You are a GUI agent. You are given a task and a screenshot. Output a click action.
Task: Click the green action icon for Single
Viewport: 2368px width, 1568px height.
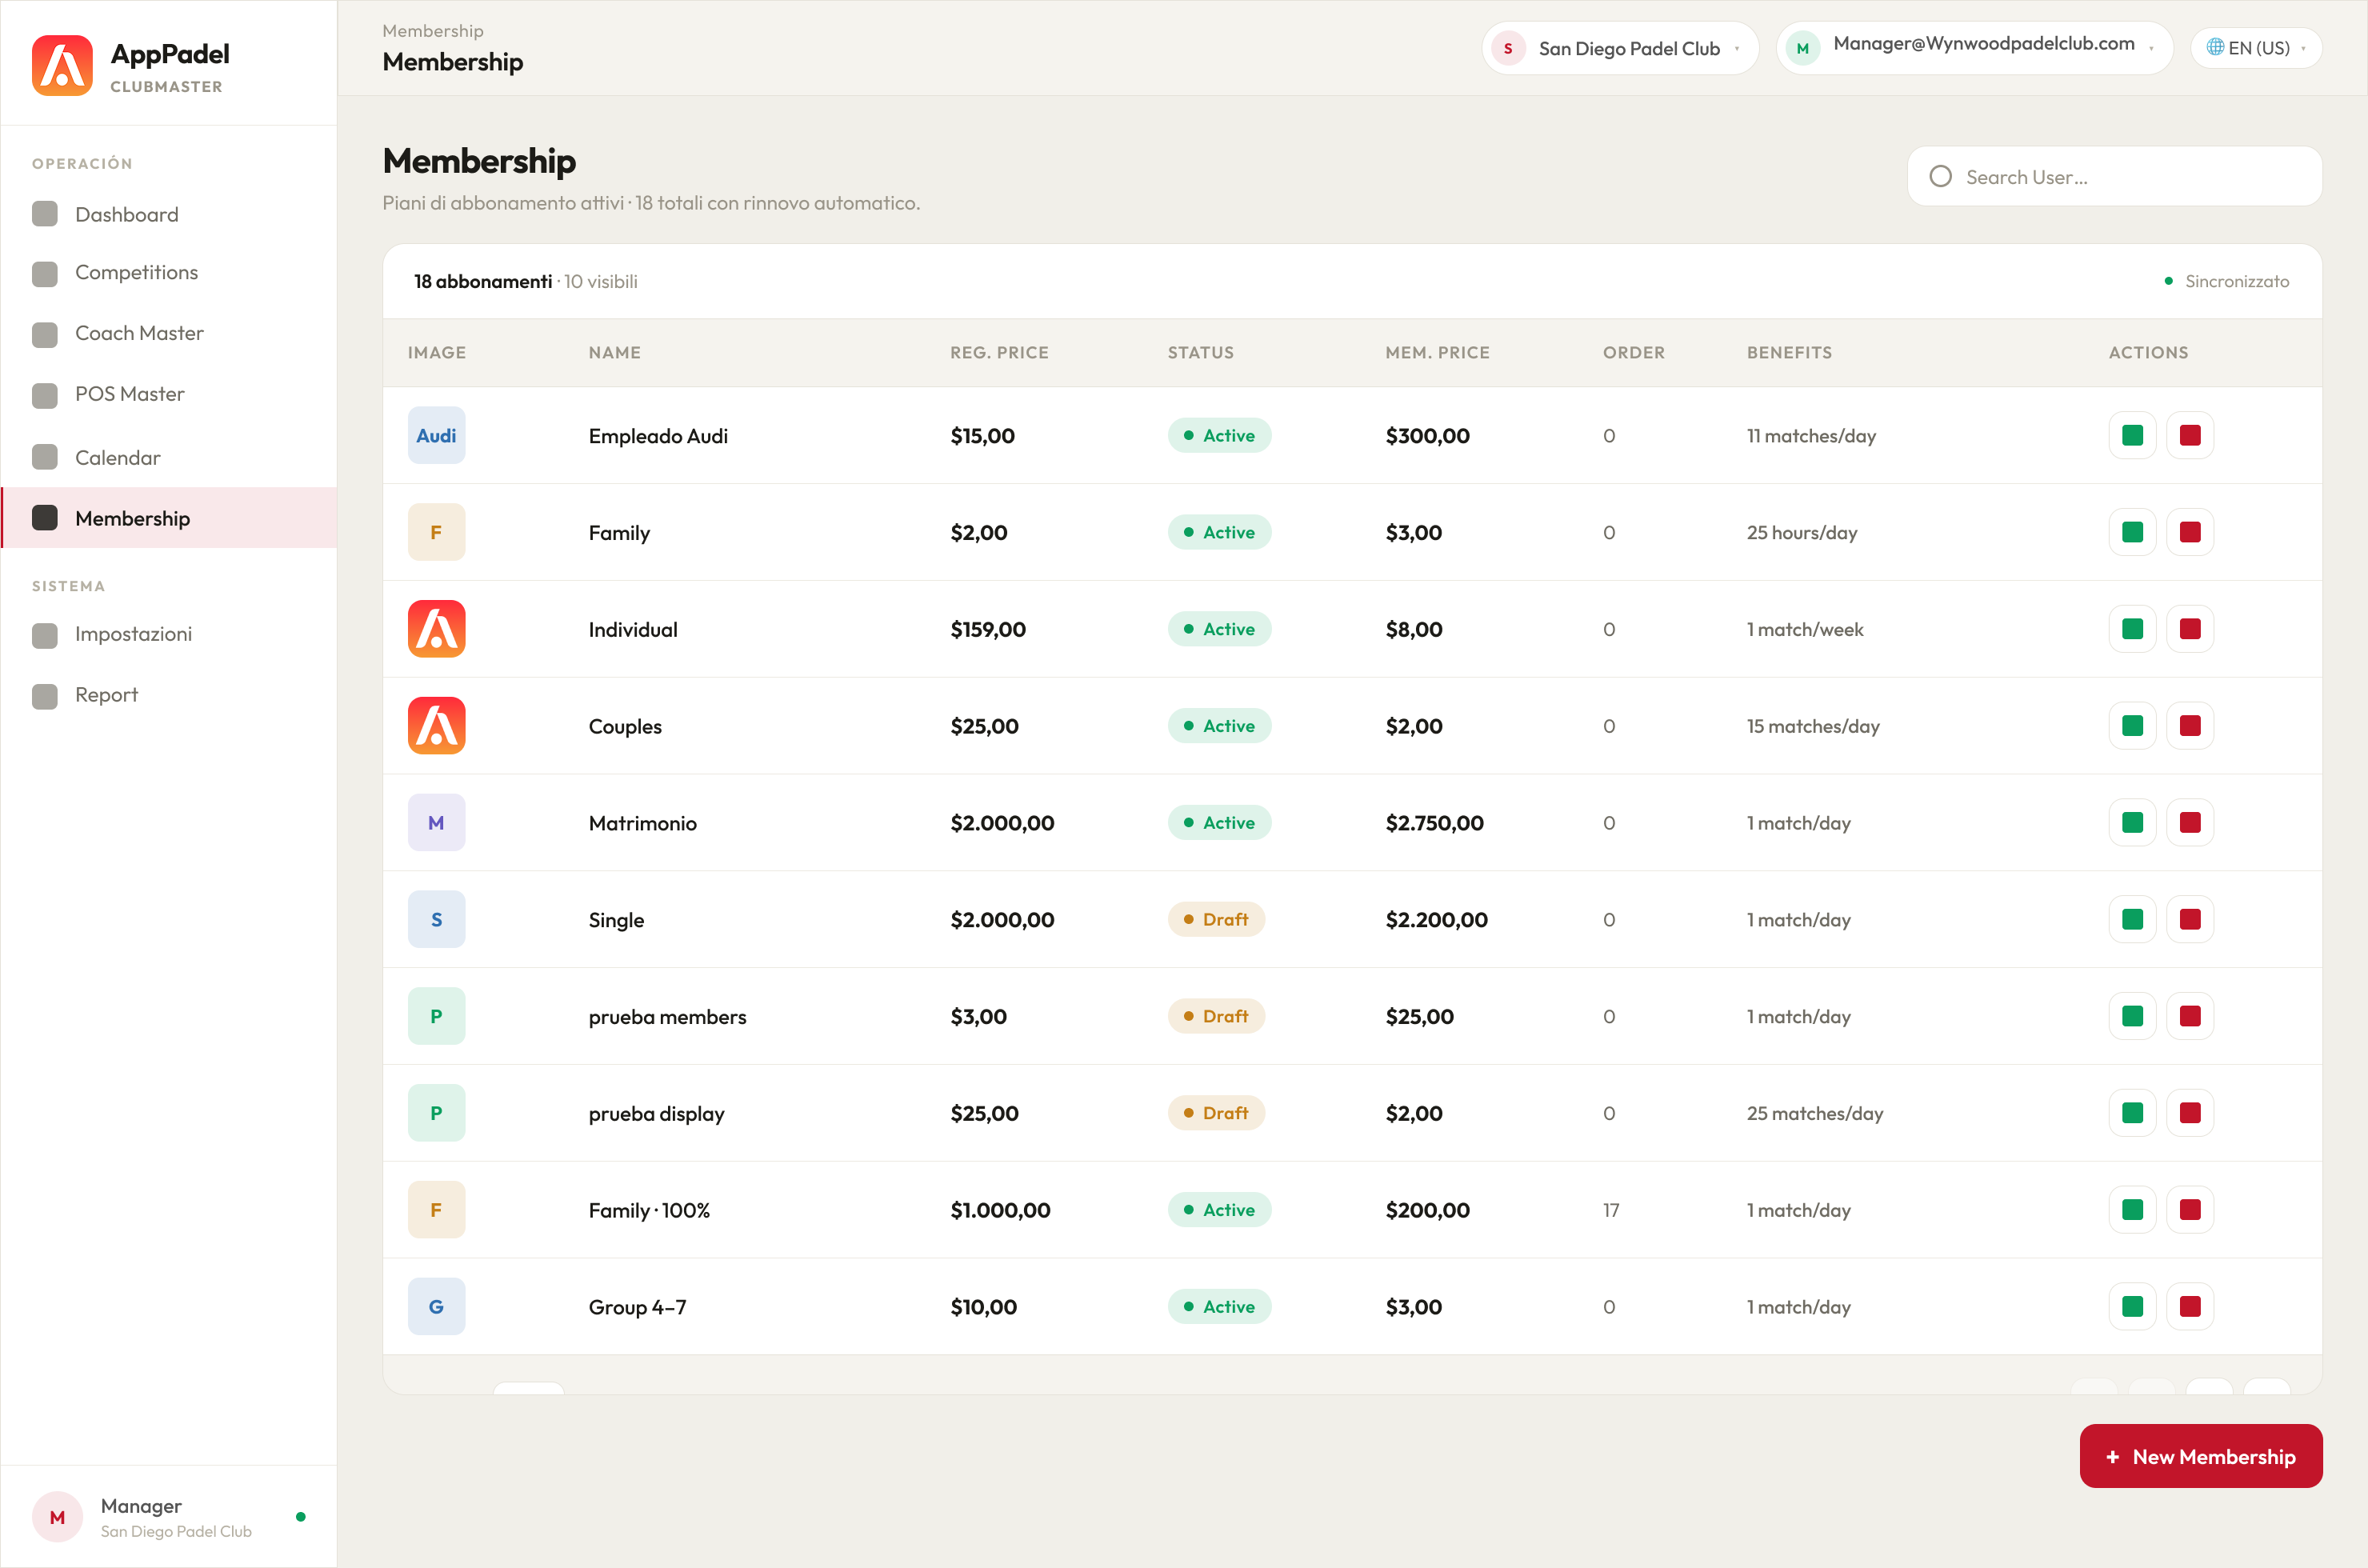coord(2132,919)
